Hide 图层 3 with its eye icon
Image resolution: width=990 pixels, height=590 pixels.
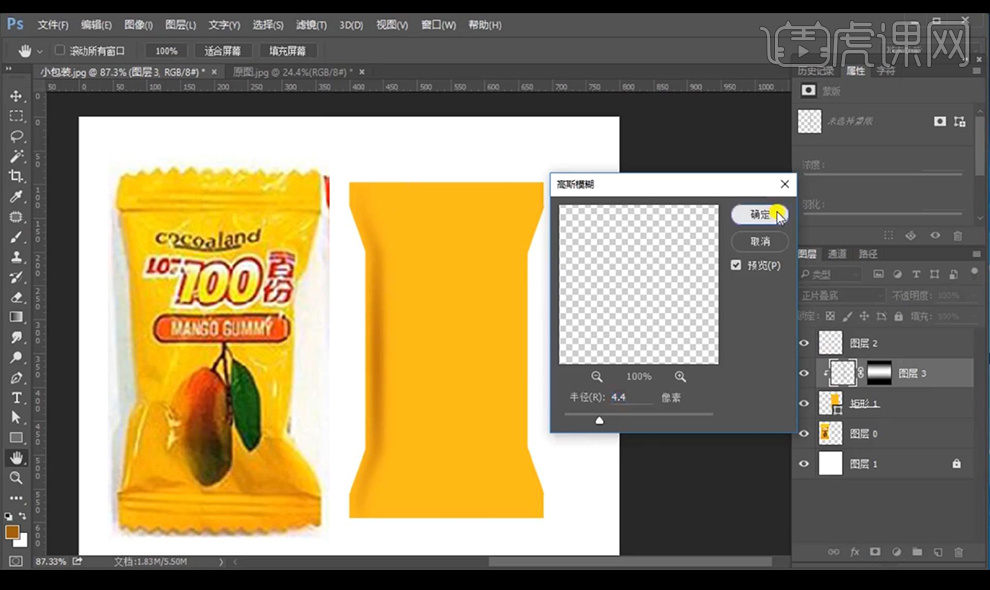pos(804,373)
